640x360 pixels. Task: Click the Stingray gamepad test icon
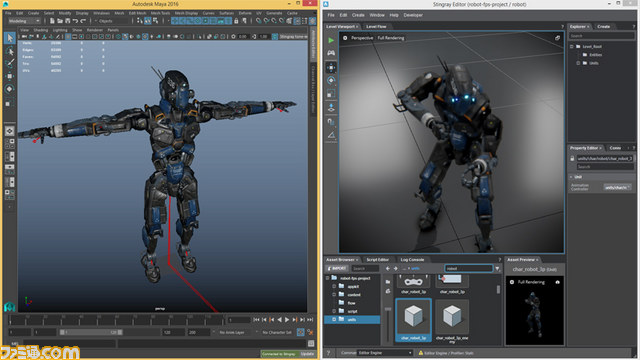331,53
